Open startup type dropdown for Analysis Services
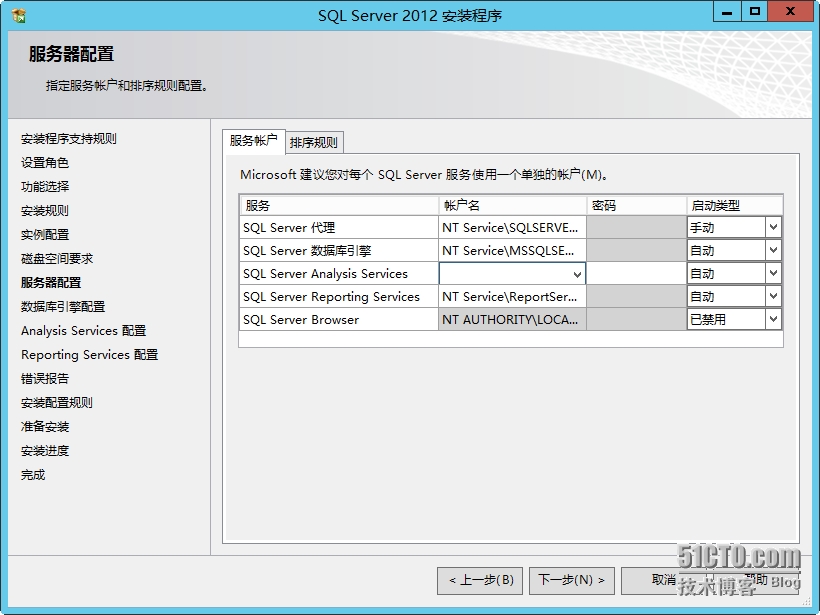820x615 pixels. (773, 274)
